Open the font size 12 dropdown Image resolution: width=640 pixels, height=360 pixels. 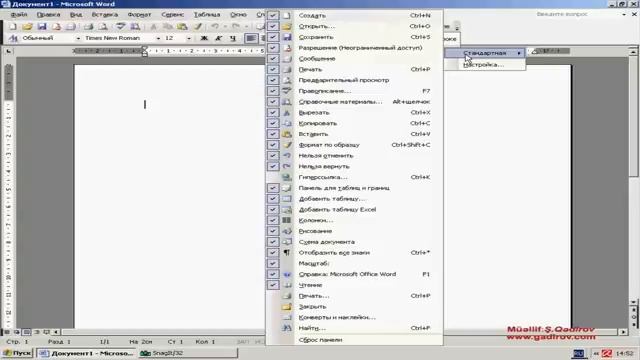pyautogui.click(x=189, y=38)
